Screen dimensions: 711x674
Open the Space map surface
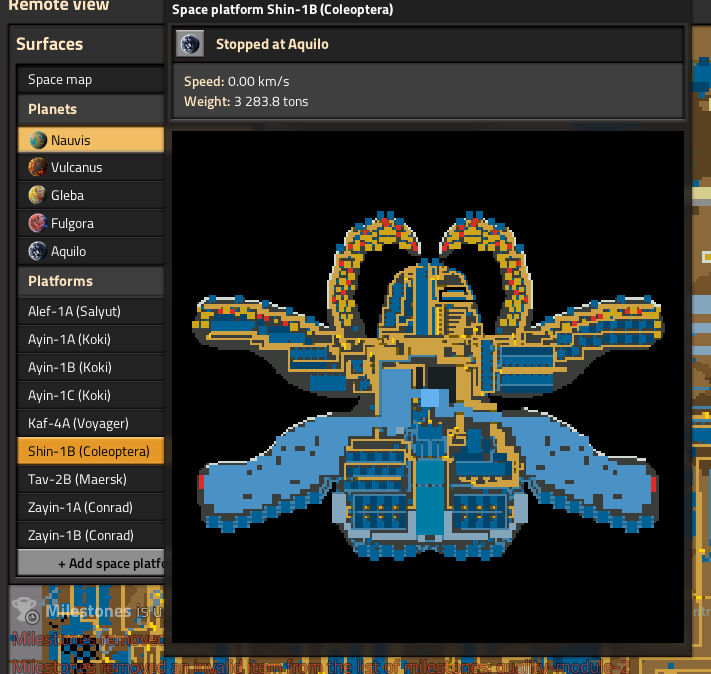(91, 80)
